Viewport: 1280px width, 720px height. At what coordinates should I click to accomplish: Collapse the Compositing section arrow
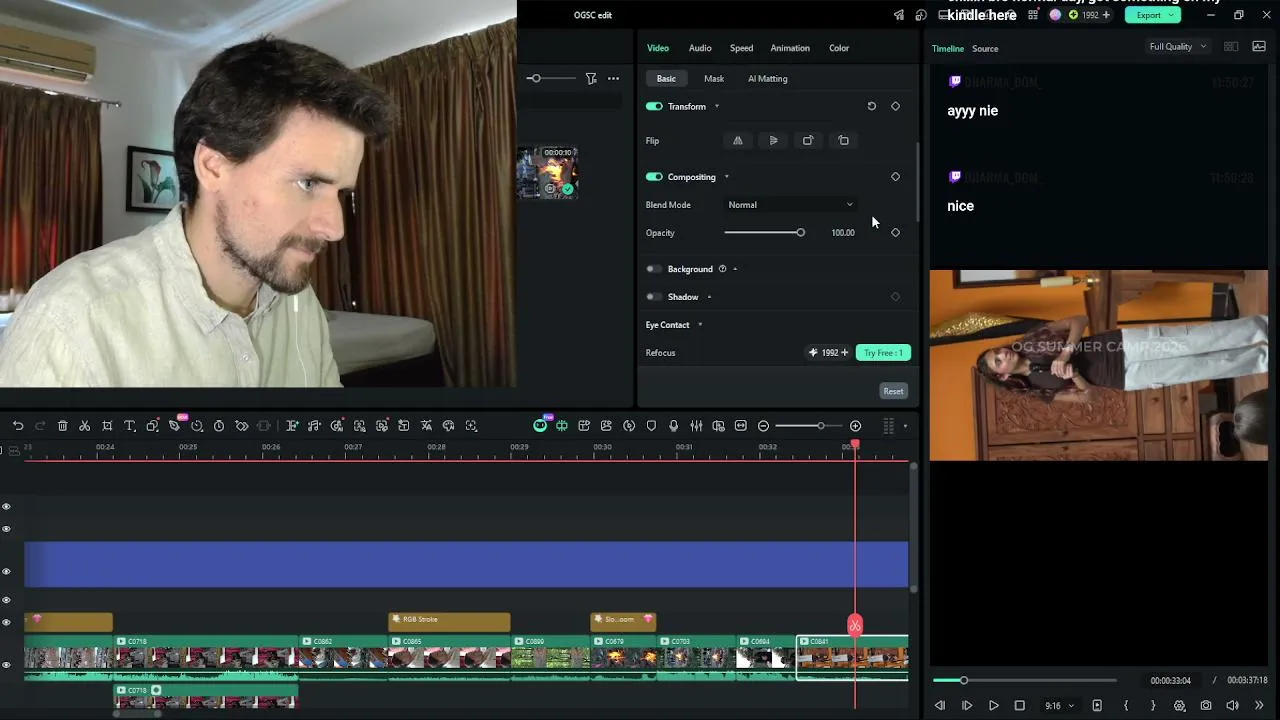(x=726, y=177)
